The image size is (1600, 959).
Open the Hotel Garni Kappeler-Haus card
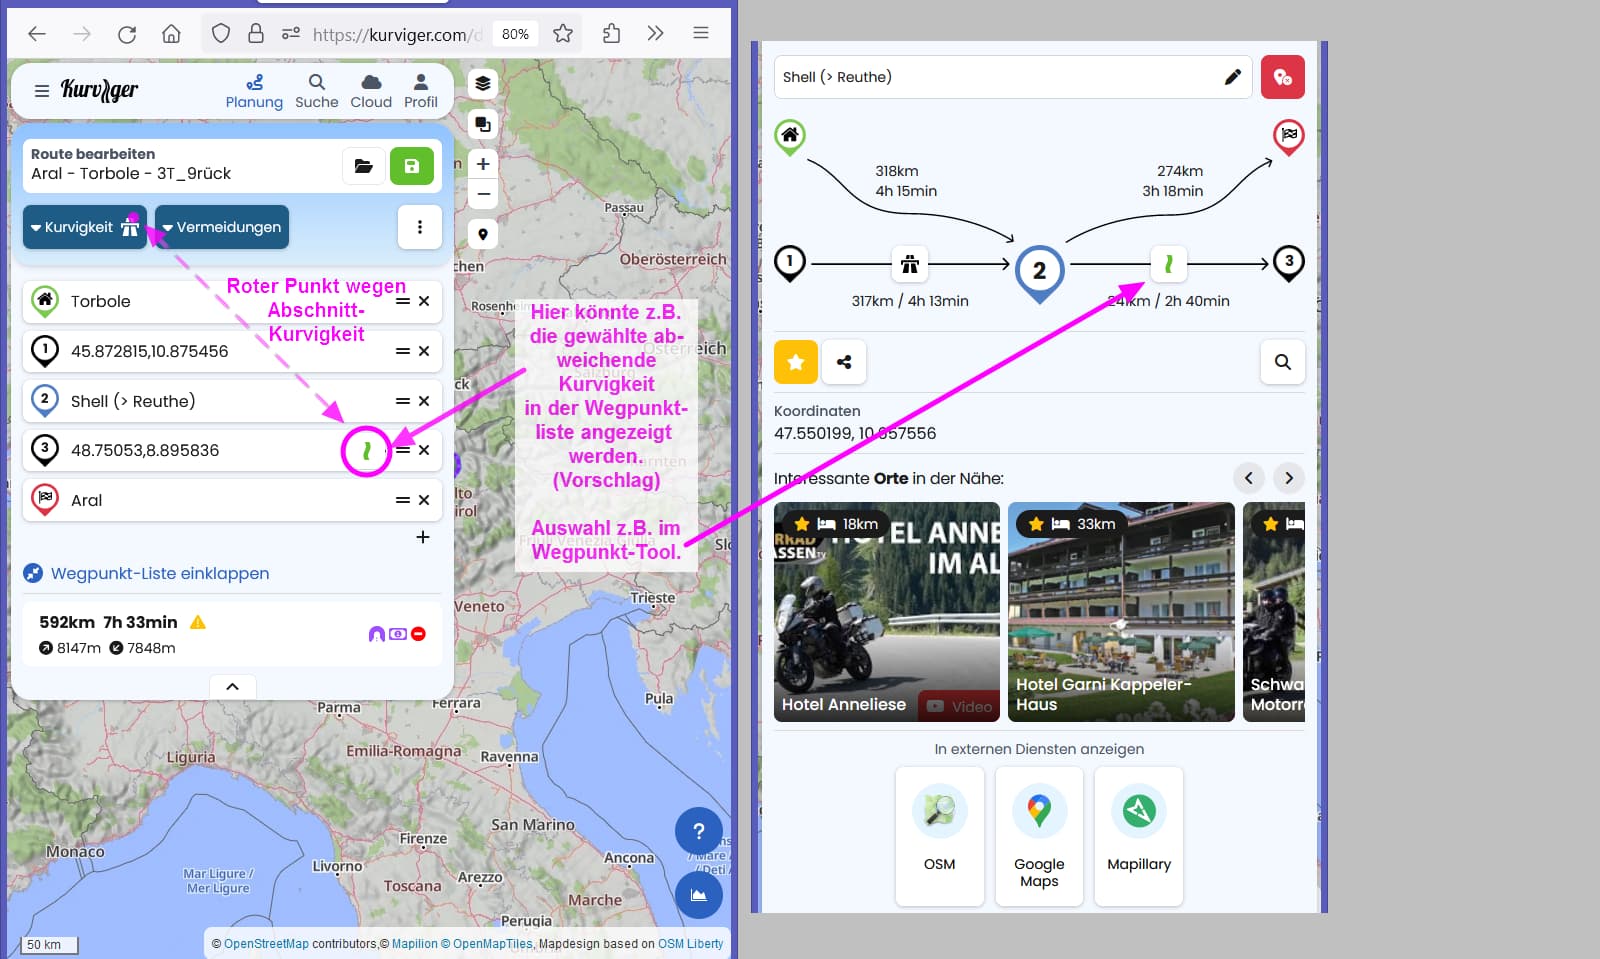(x=1122, y=612)
